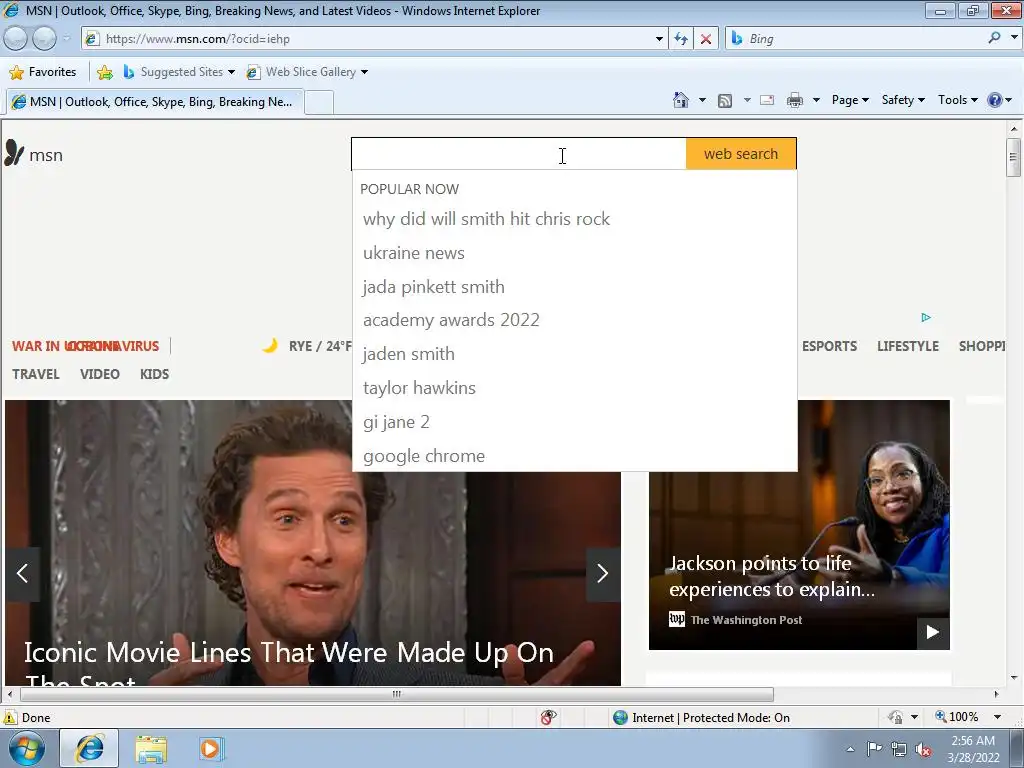Expand the Suggested Sites dropdown
This screenshot has height=768, width=1024.
click(231, 72)
